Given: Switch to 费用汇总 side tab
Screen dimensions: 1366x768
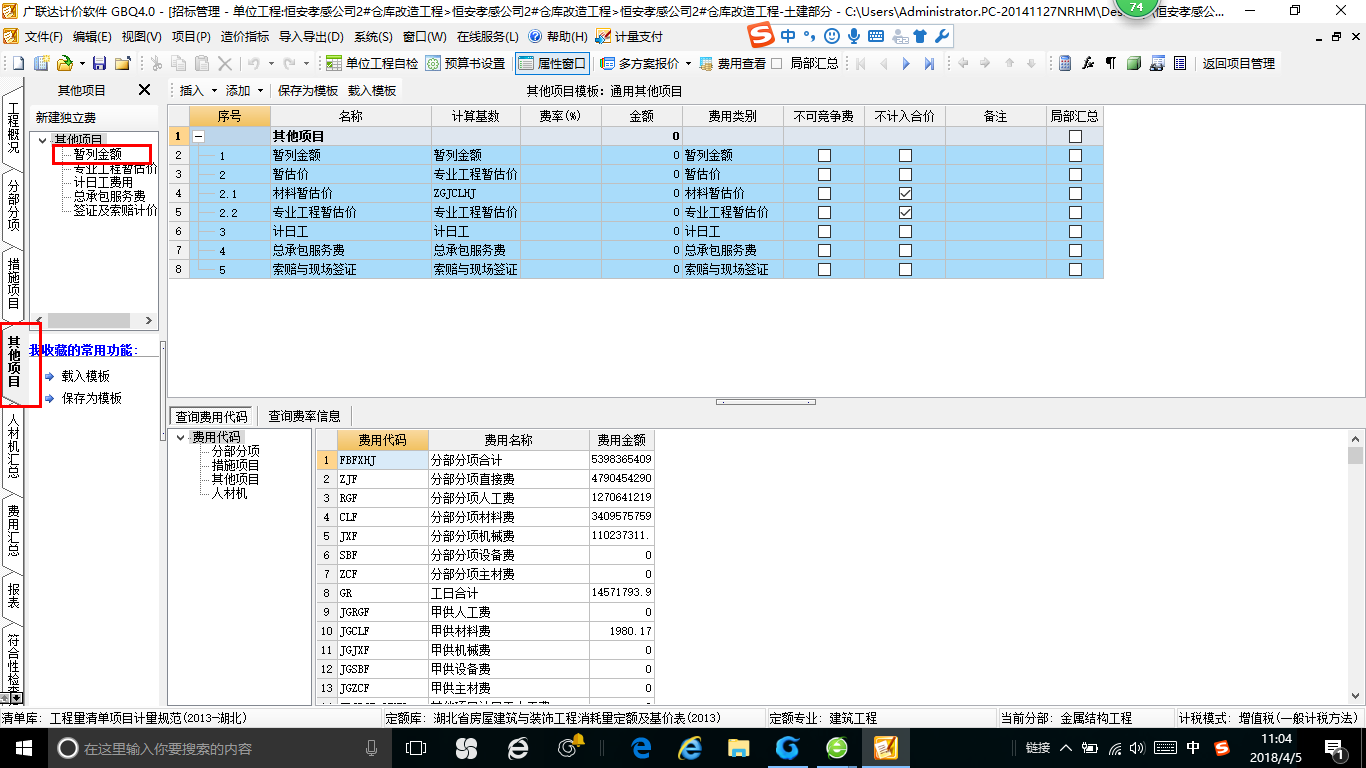Looking at the screenshot, I should click(13, 529).
